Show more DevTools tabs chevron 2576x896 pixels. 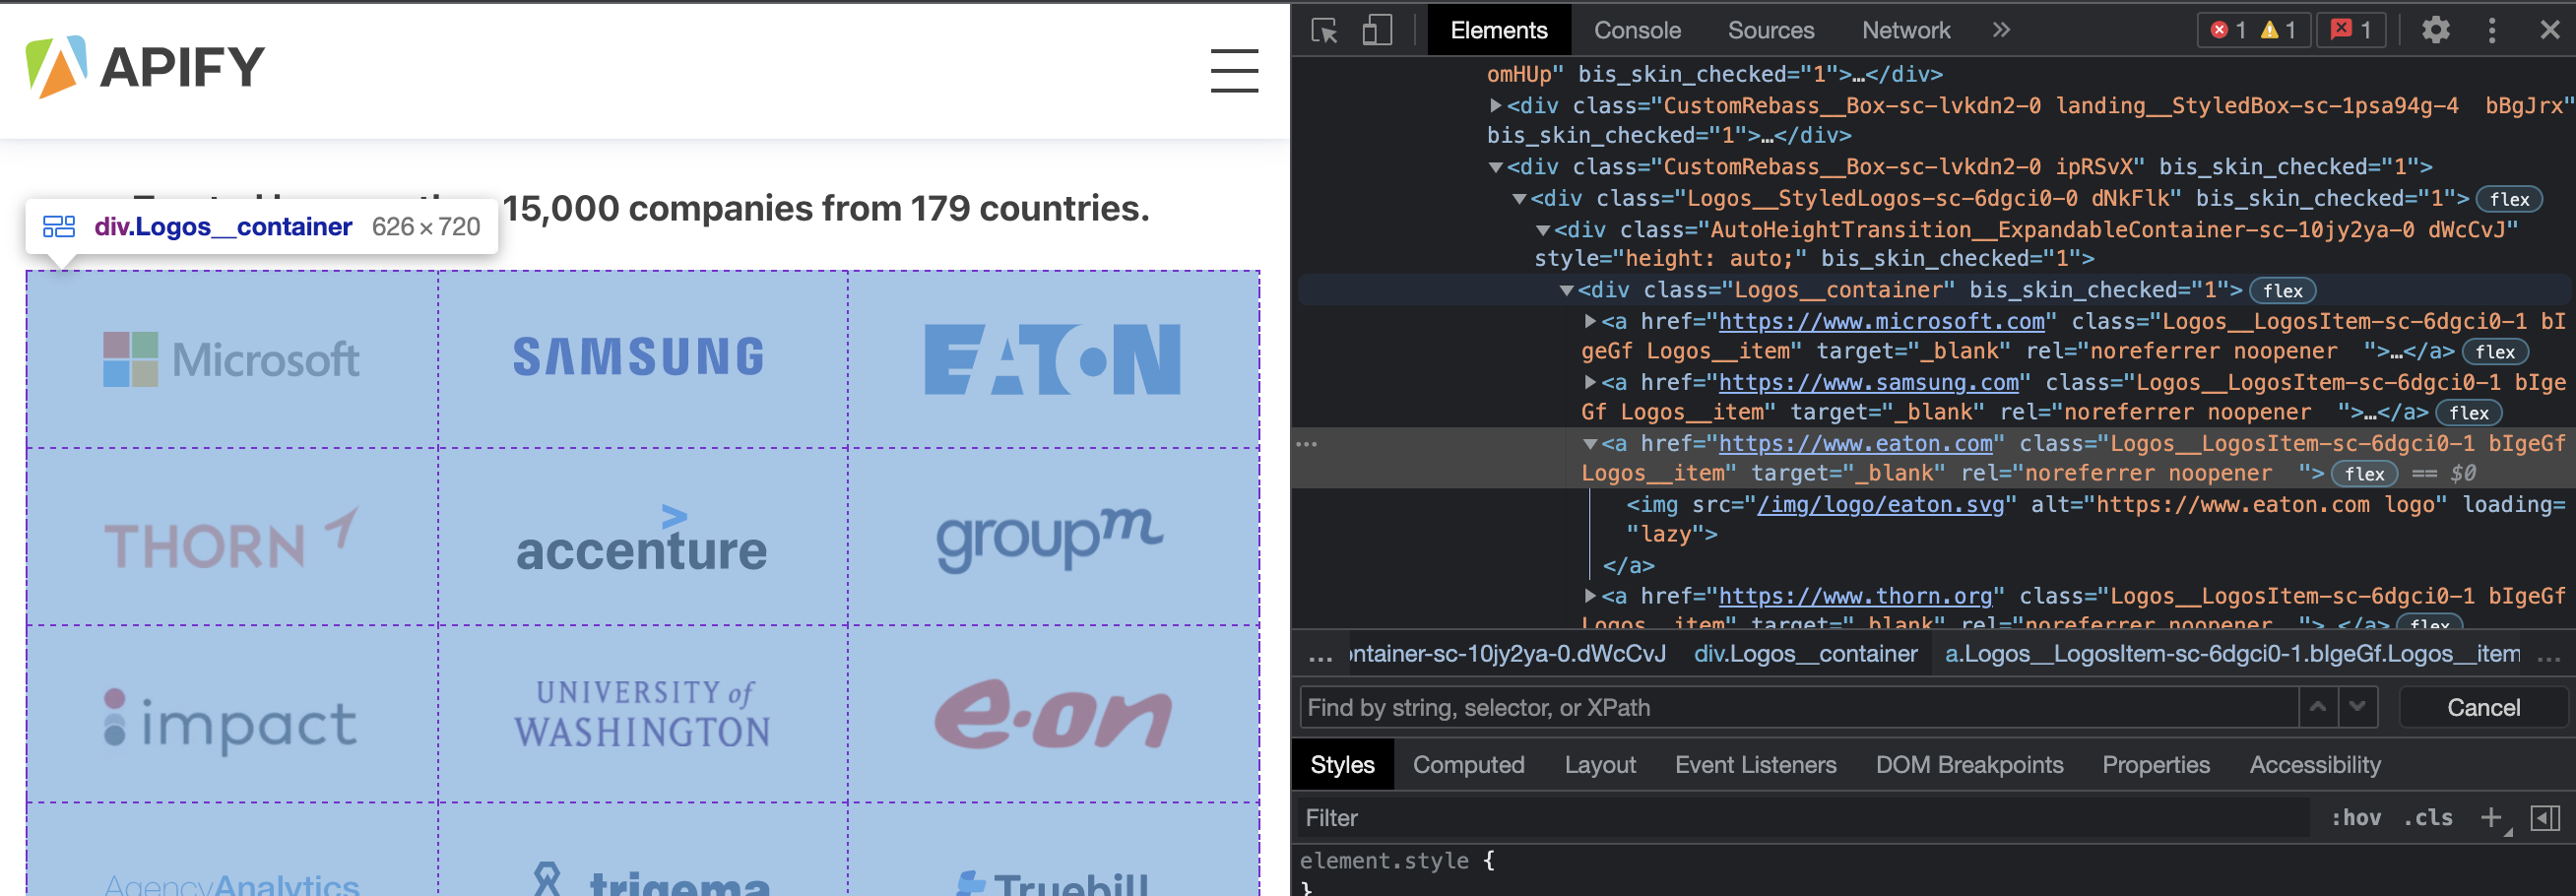point(2000,30)
